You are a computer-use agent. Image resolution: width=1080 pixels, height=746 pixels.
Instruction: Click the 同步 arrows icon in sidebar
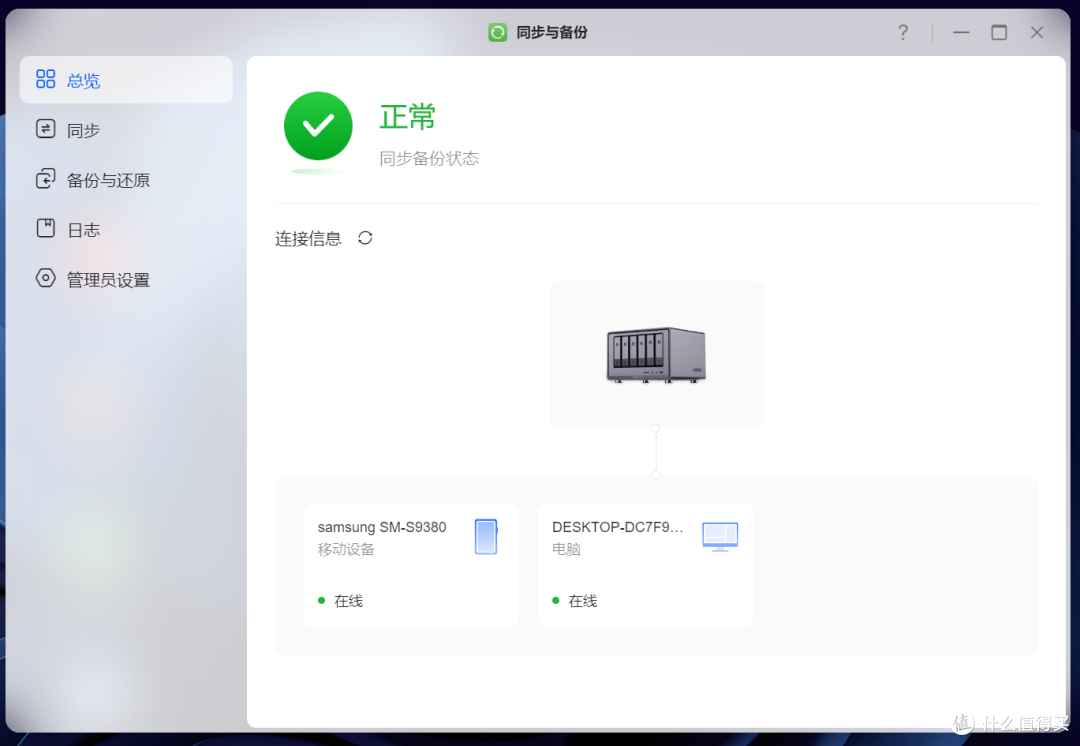coord(45,129)
